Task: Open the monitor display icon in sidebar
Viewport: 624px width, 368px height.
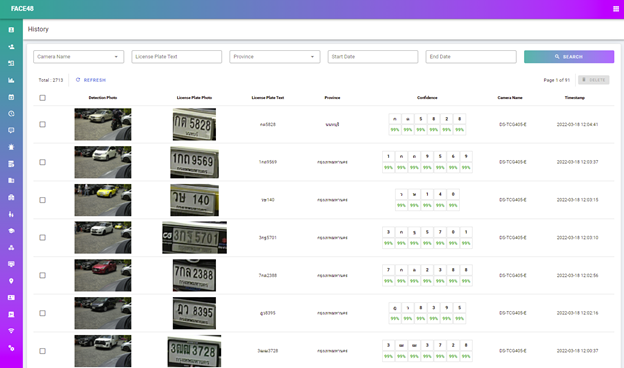Action: (11, 264)
